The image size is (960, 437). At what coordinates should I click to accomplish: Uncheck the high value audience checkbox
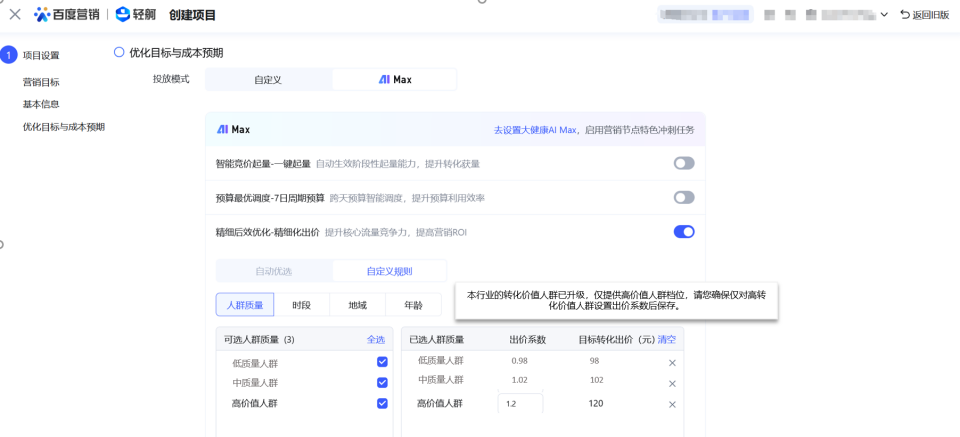click(x=382, y=404)
